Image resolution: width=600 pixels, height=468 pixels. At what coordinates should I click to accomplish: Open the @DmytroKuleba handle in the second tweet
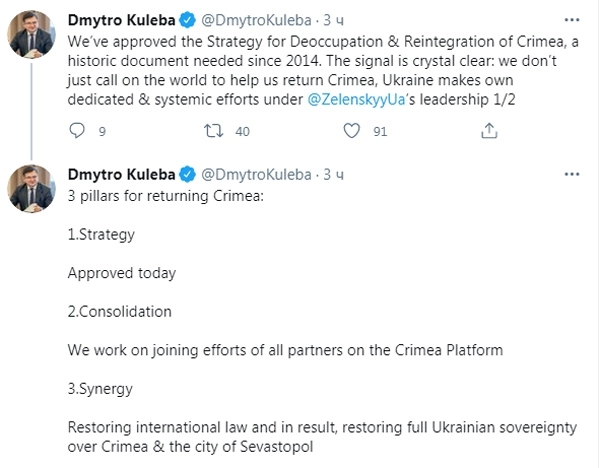click(x=251, y=174)
